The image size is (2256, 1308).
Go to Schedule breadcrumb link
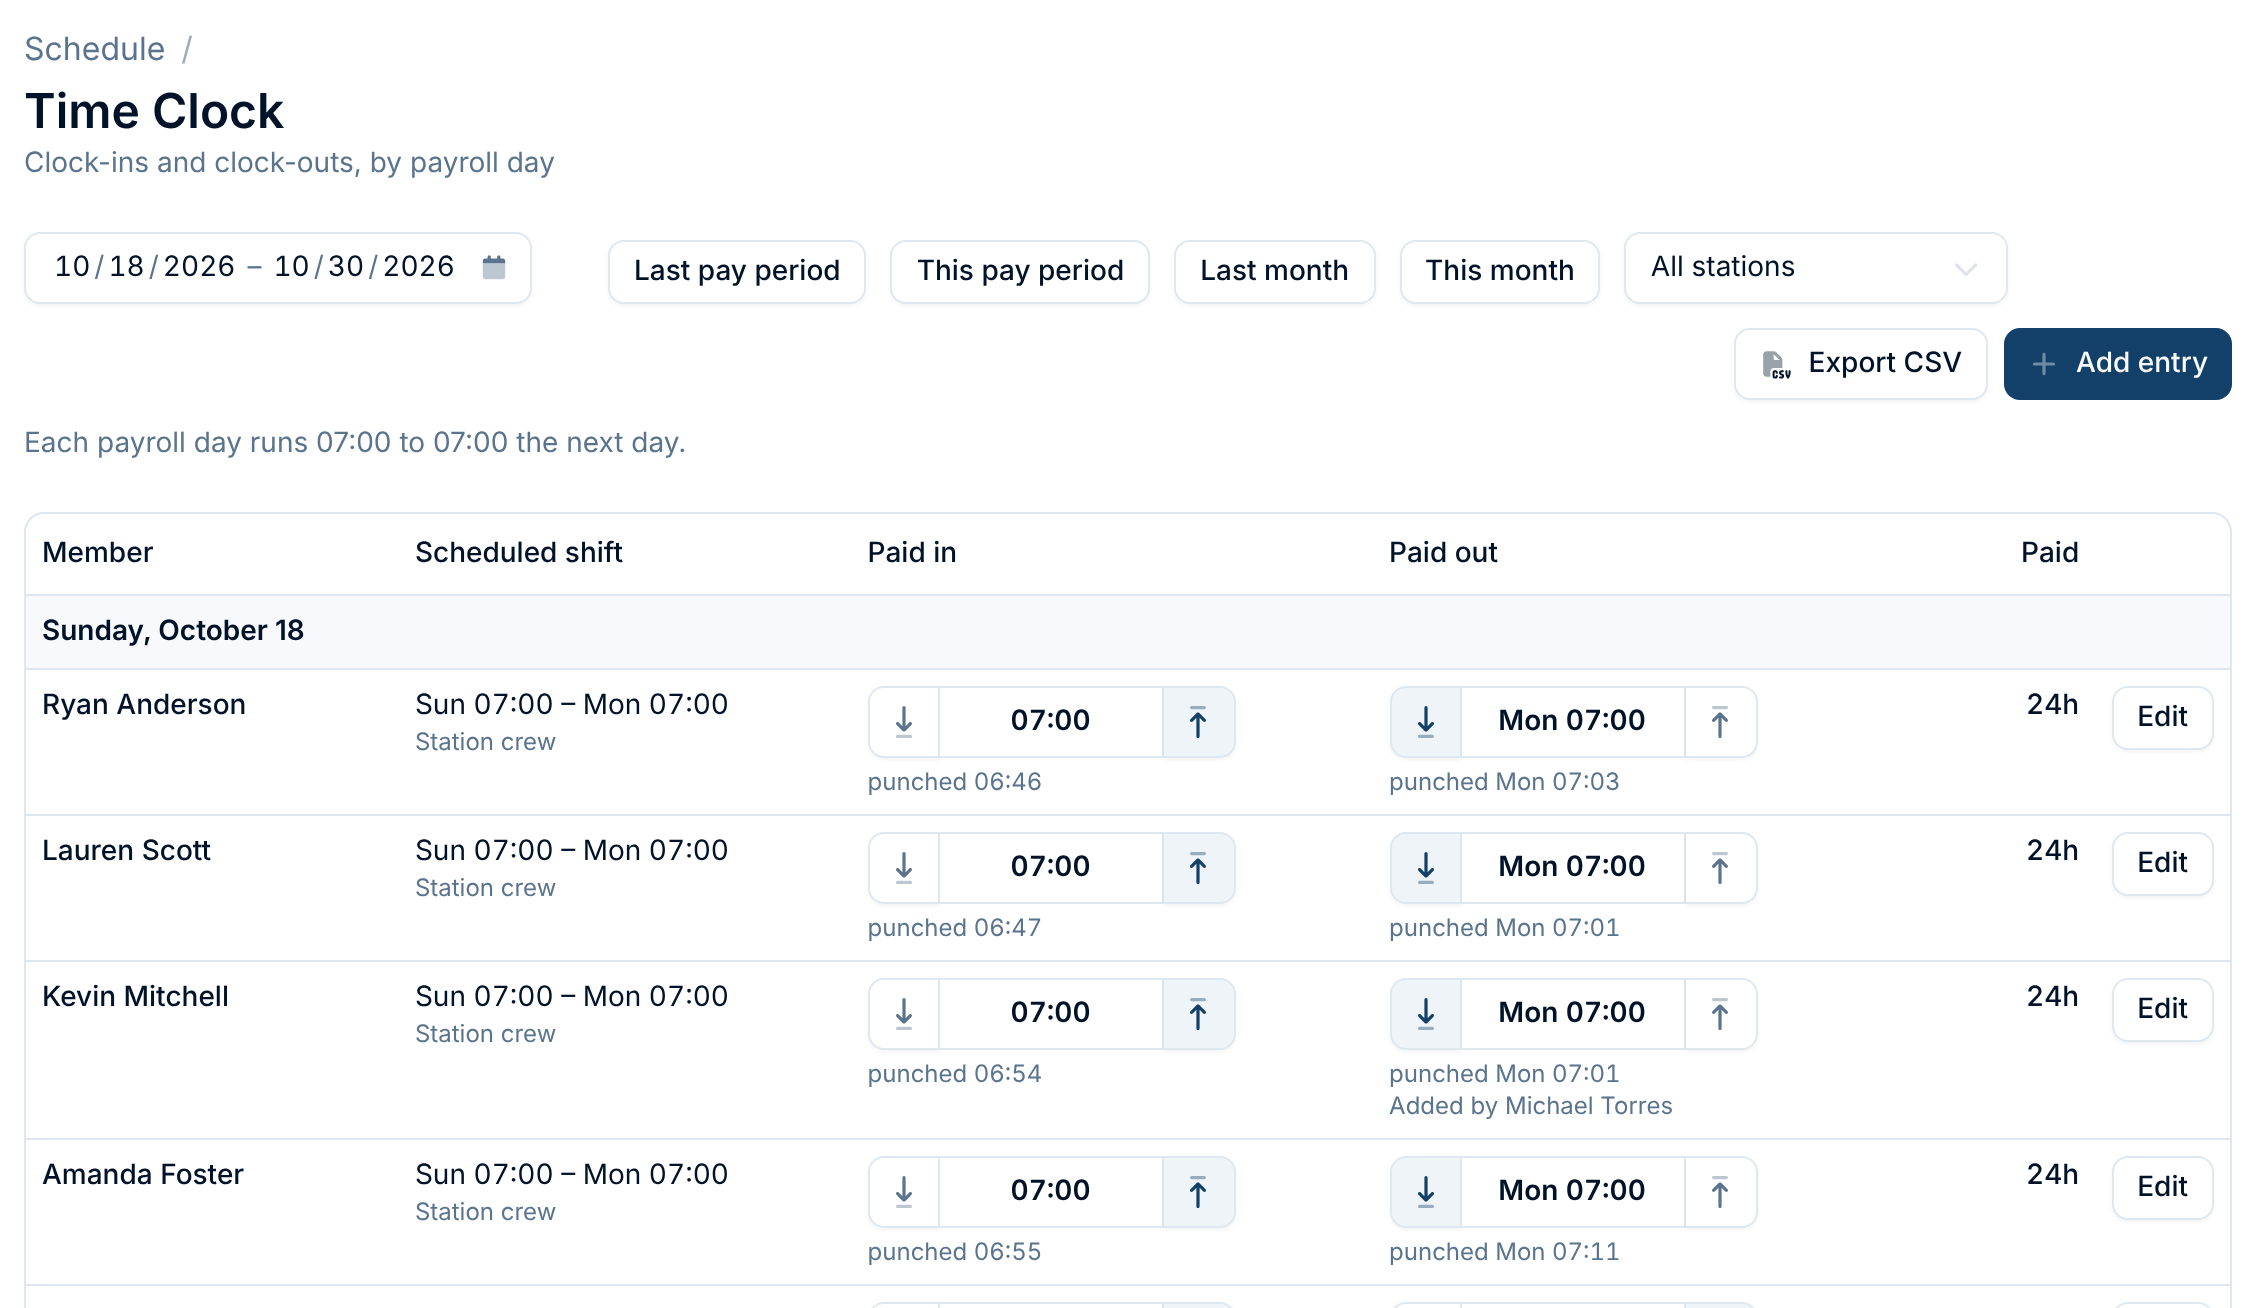click(95, 49)
